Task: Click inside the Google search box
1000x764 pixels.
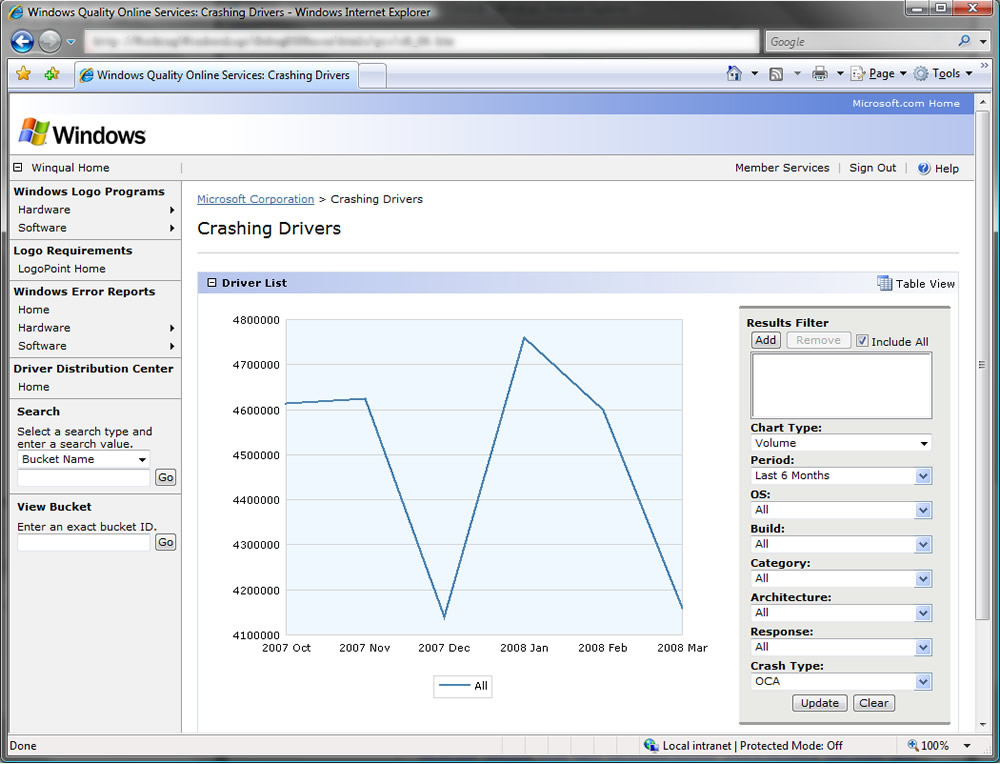Action: click(x=861, y=41)
